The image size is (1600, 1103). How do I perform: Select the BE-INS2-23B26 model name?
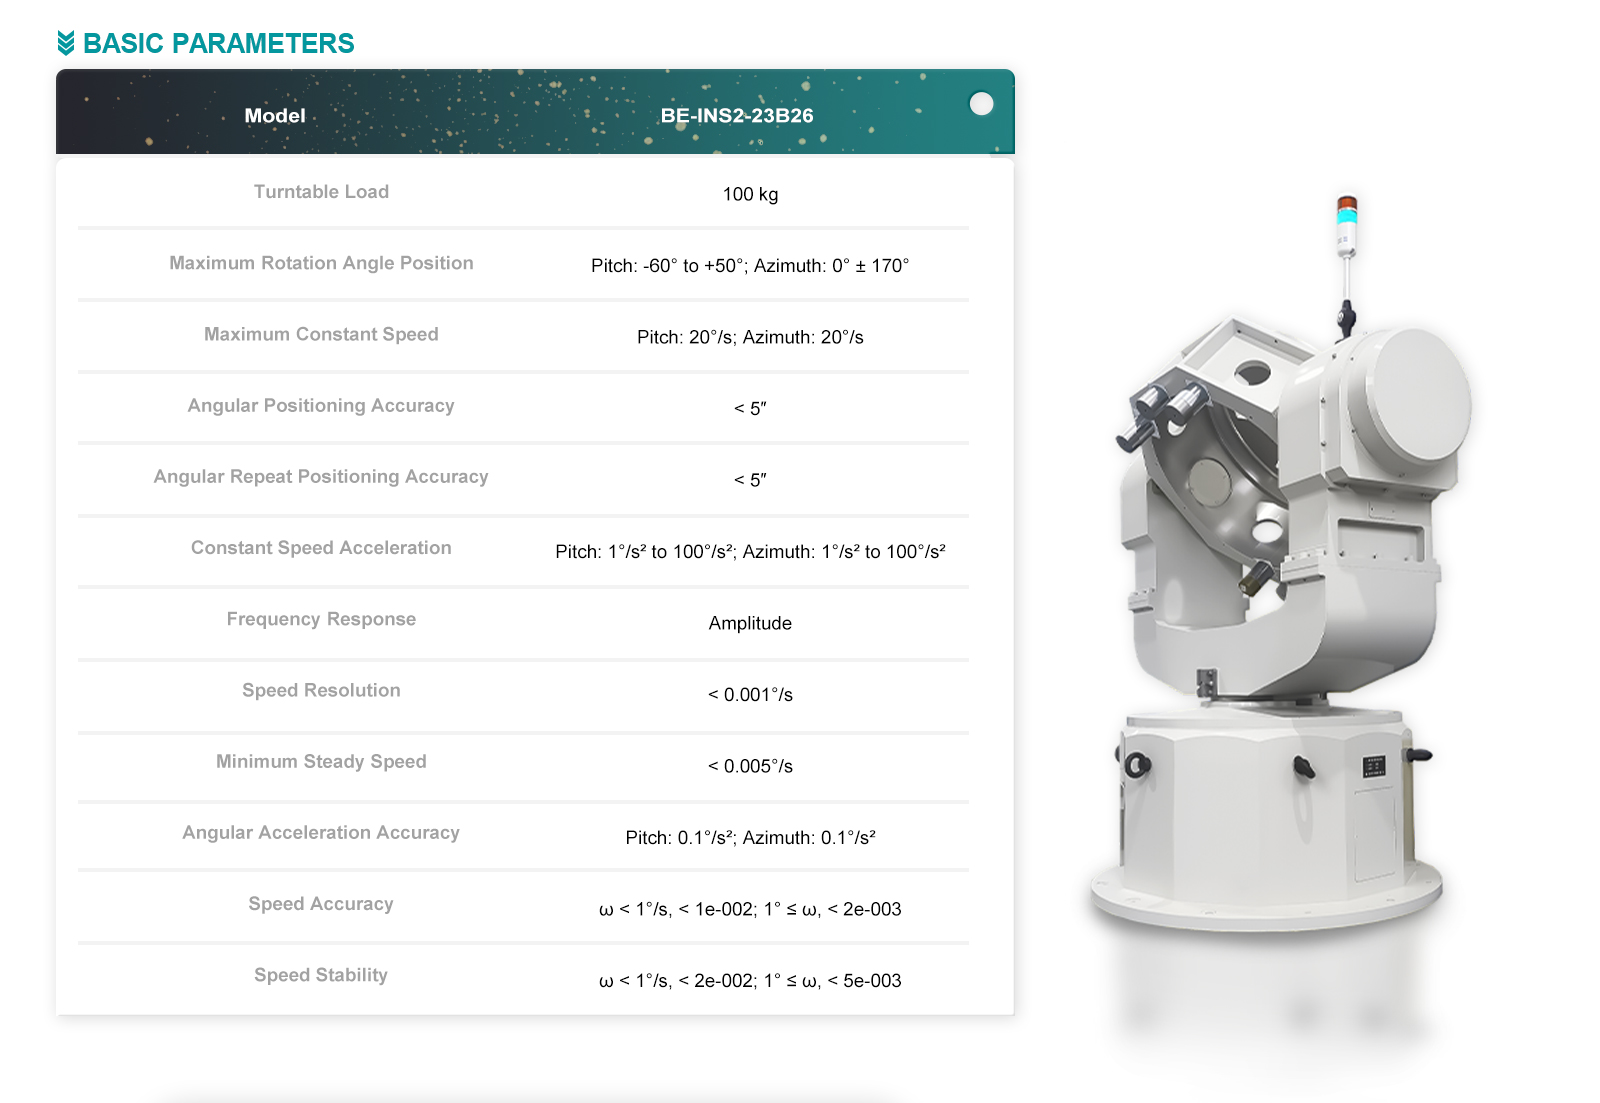(736, 116)
